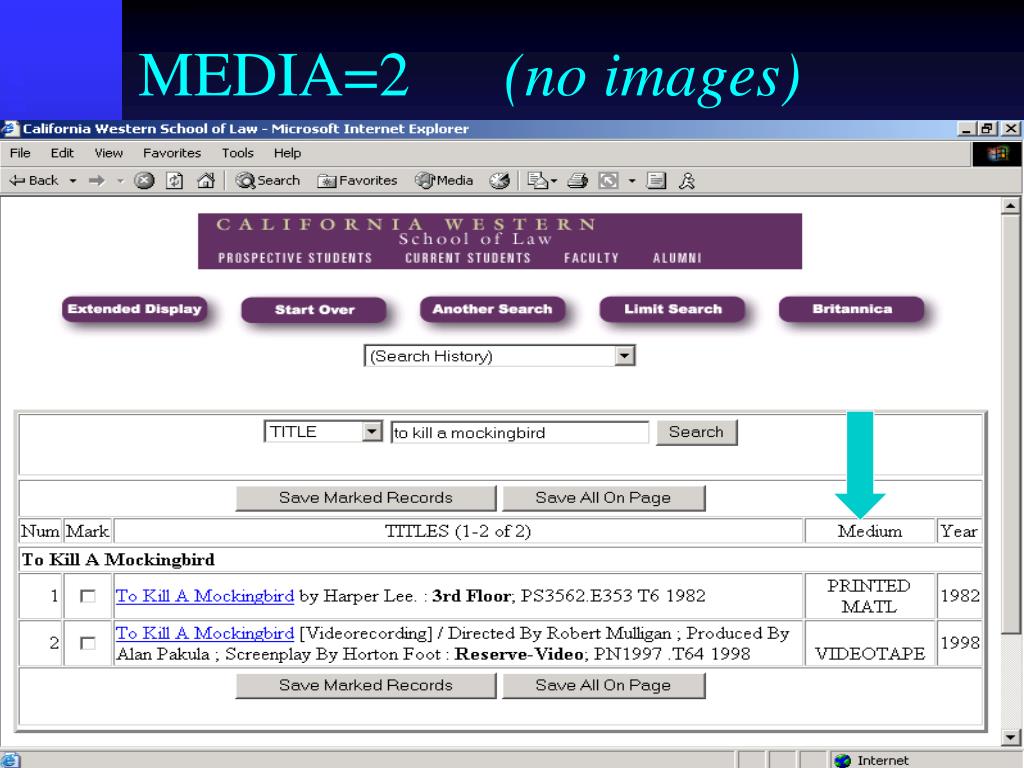This screenshot has height=768, width=1024.
Task: Click the vertical scrollbar thumb
Action: point(1010,424)
